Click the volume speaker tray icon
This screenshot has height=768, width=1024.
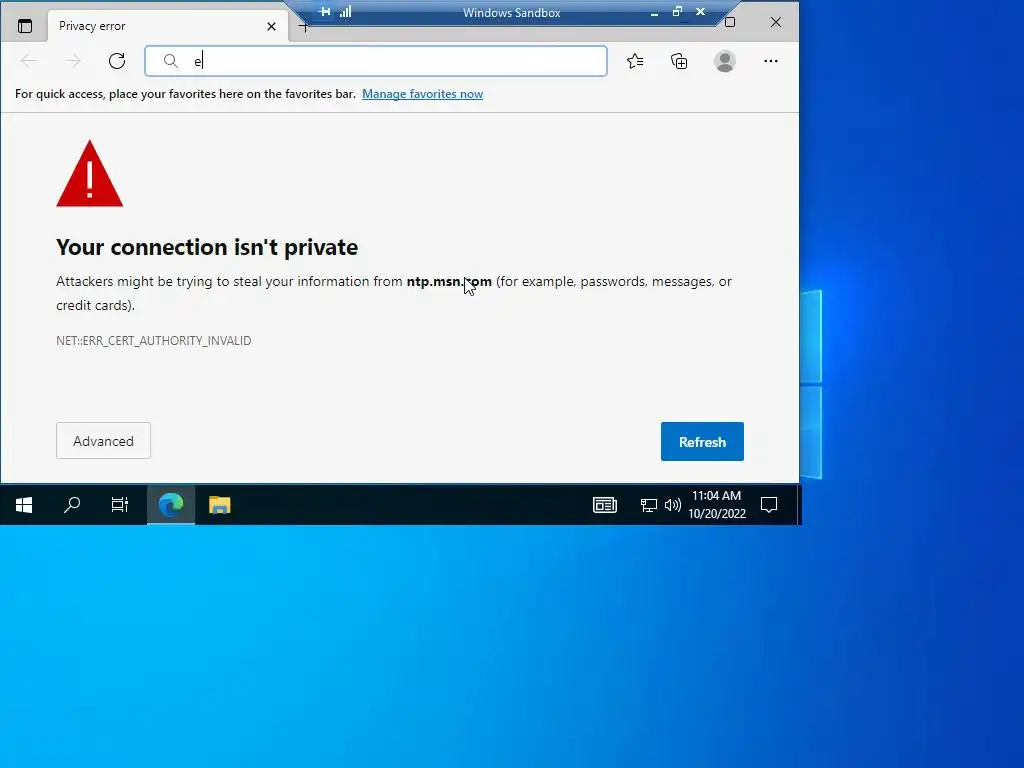pyautogui.click(x=673, y=505)
